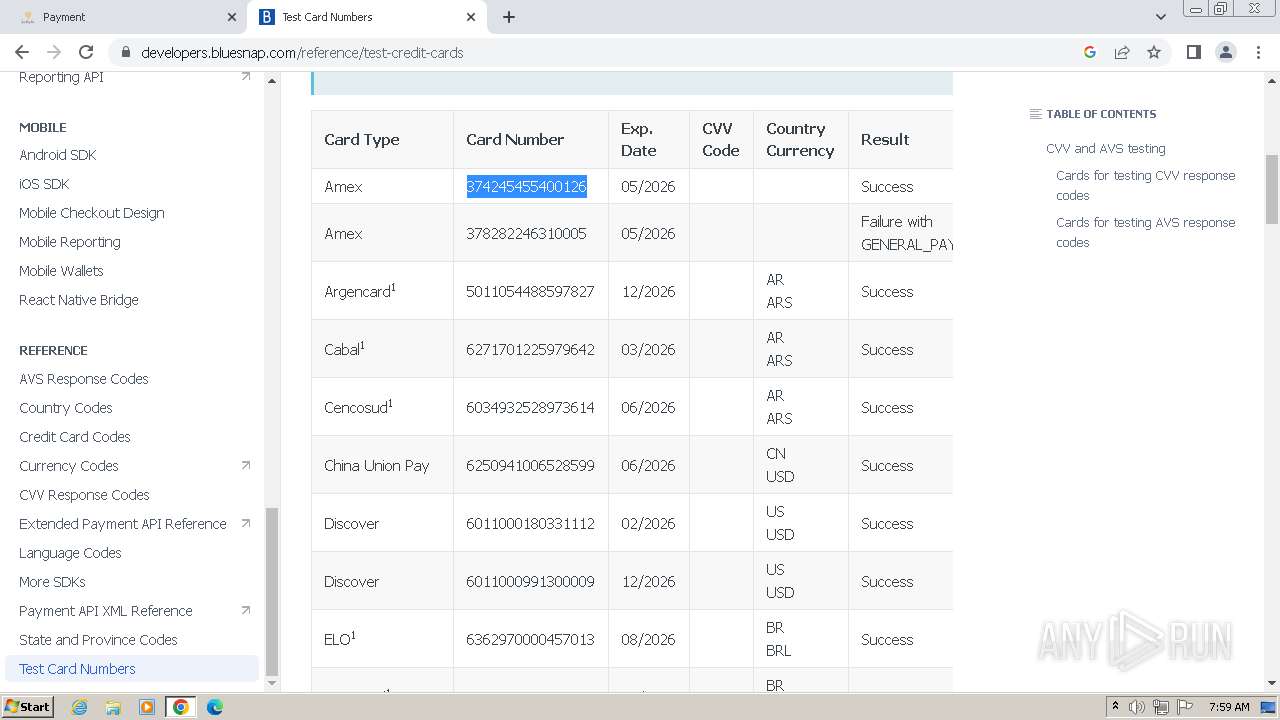Jump to Cards for testing AVS response codes
Image resolution: width=1280 pixels, height=720 pixels.
[1146, 232]
